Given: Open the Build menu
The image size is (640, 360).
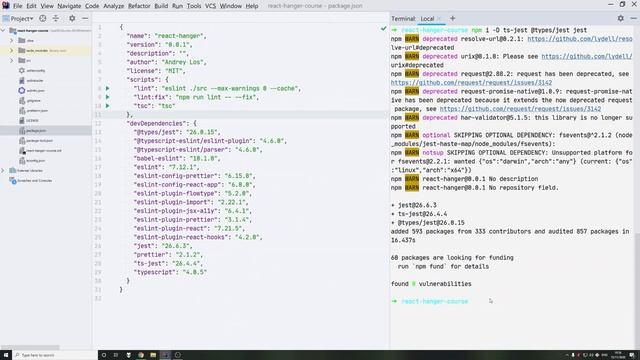Looking at the screenshot, I should point(161,6).
